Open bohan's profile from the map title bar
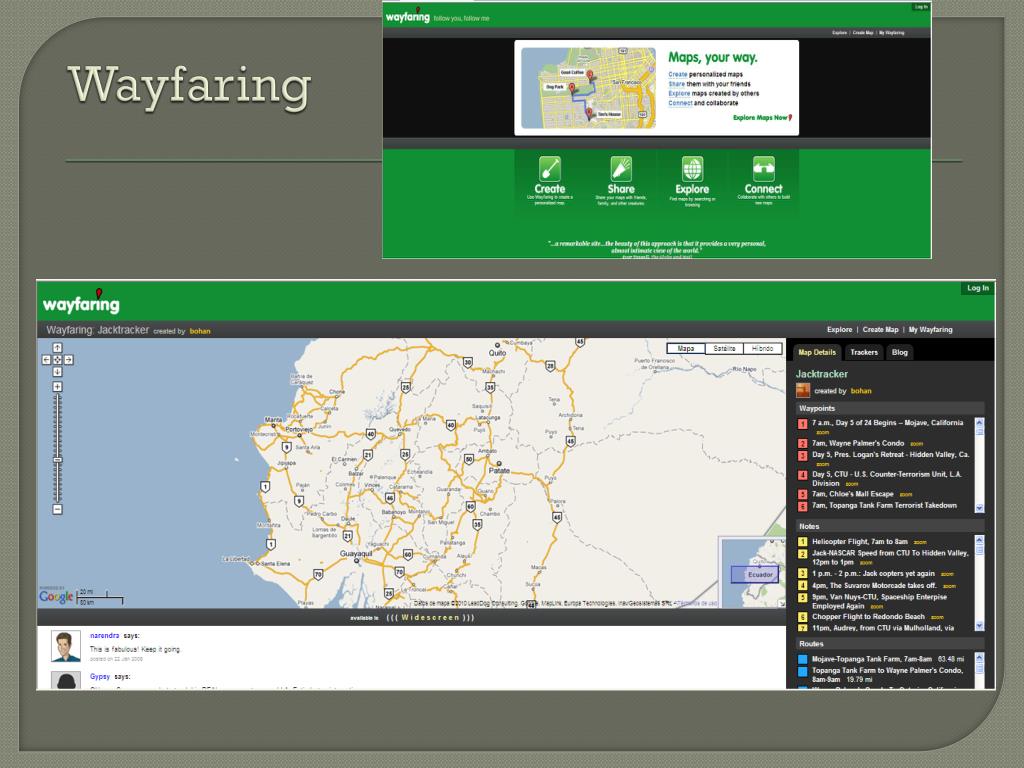This screenshot has width=1024, height=768. click(200, 331)
